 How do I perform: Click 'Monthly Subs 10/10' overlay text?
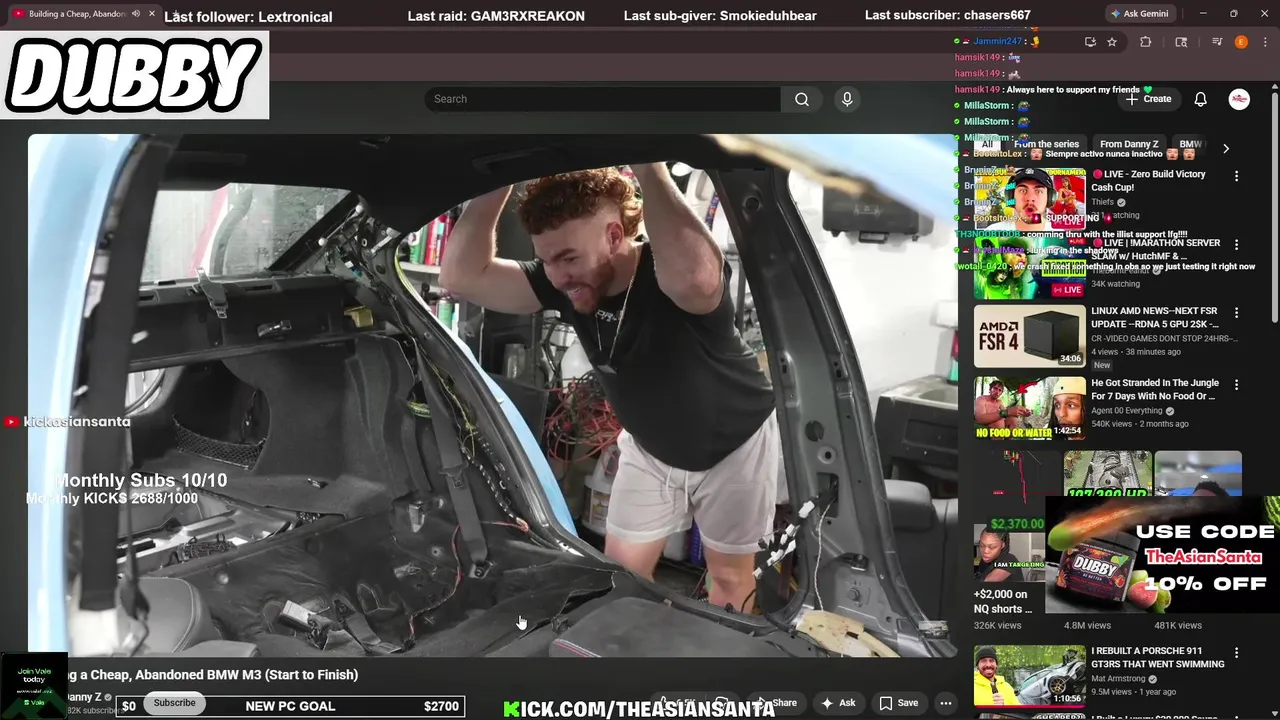pos(141,481)
